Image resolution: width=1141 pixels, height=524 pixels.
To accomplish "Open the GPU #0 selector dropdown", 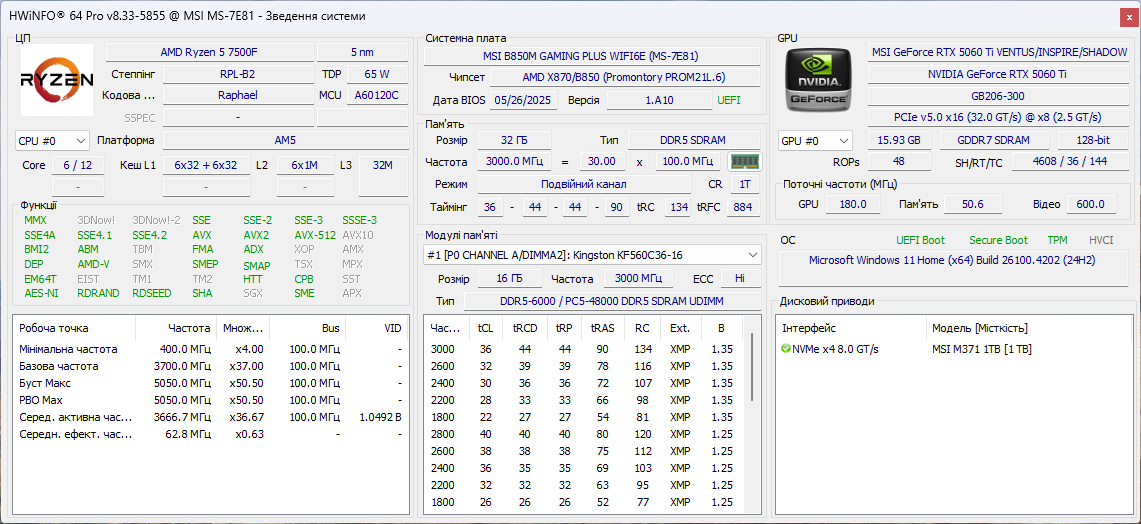I will [815, 141].
